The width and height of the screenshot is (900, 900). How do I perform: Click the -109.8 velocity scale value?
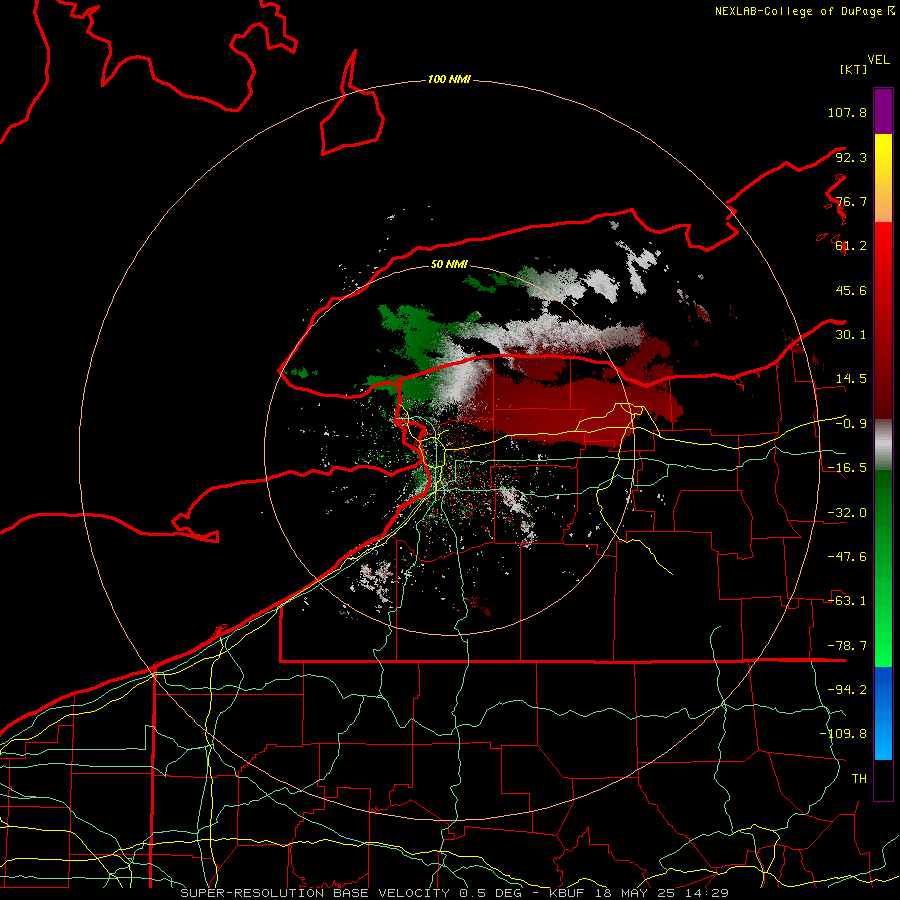click(x=843, y=734)
